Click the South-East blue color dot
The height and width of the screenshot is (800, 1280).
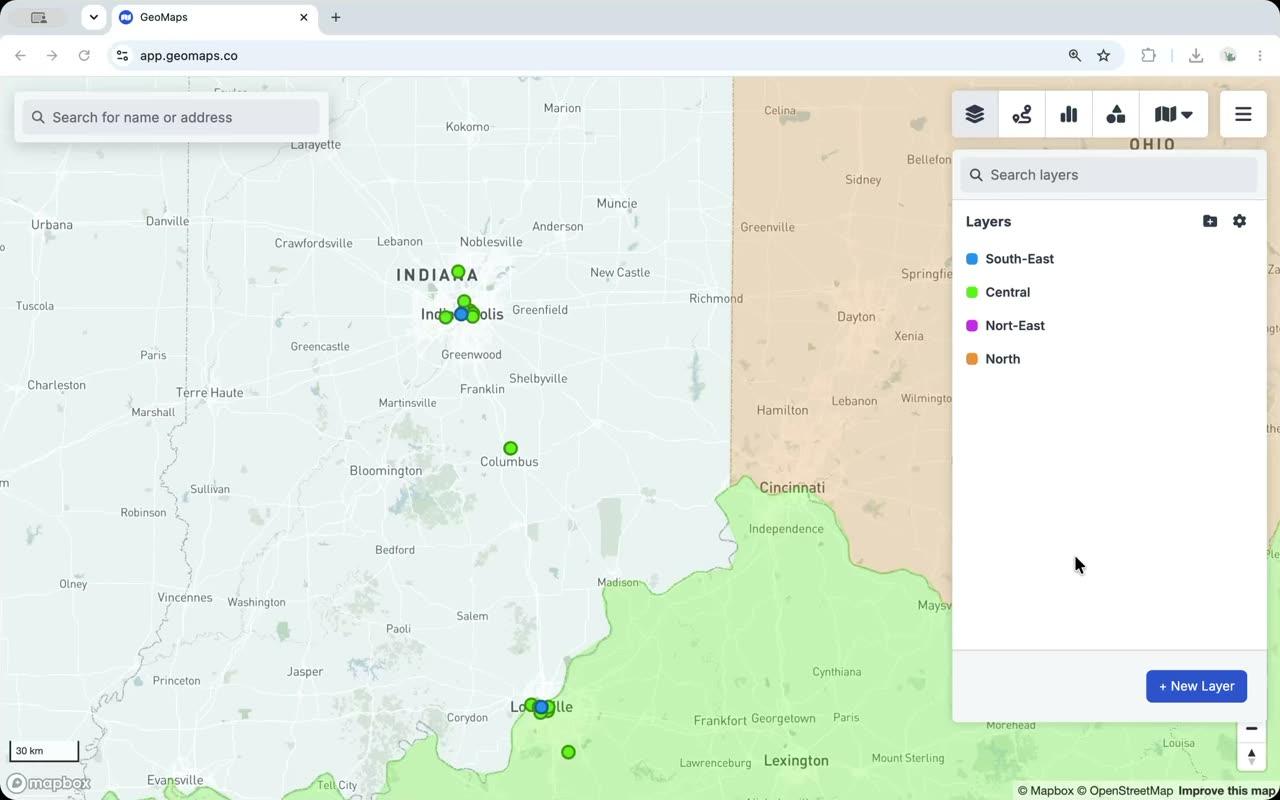[x=972, y=259]
